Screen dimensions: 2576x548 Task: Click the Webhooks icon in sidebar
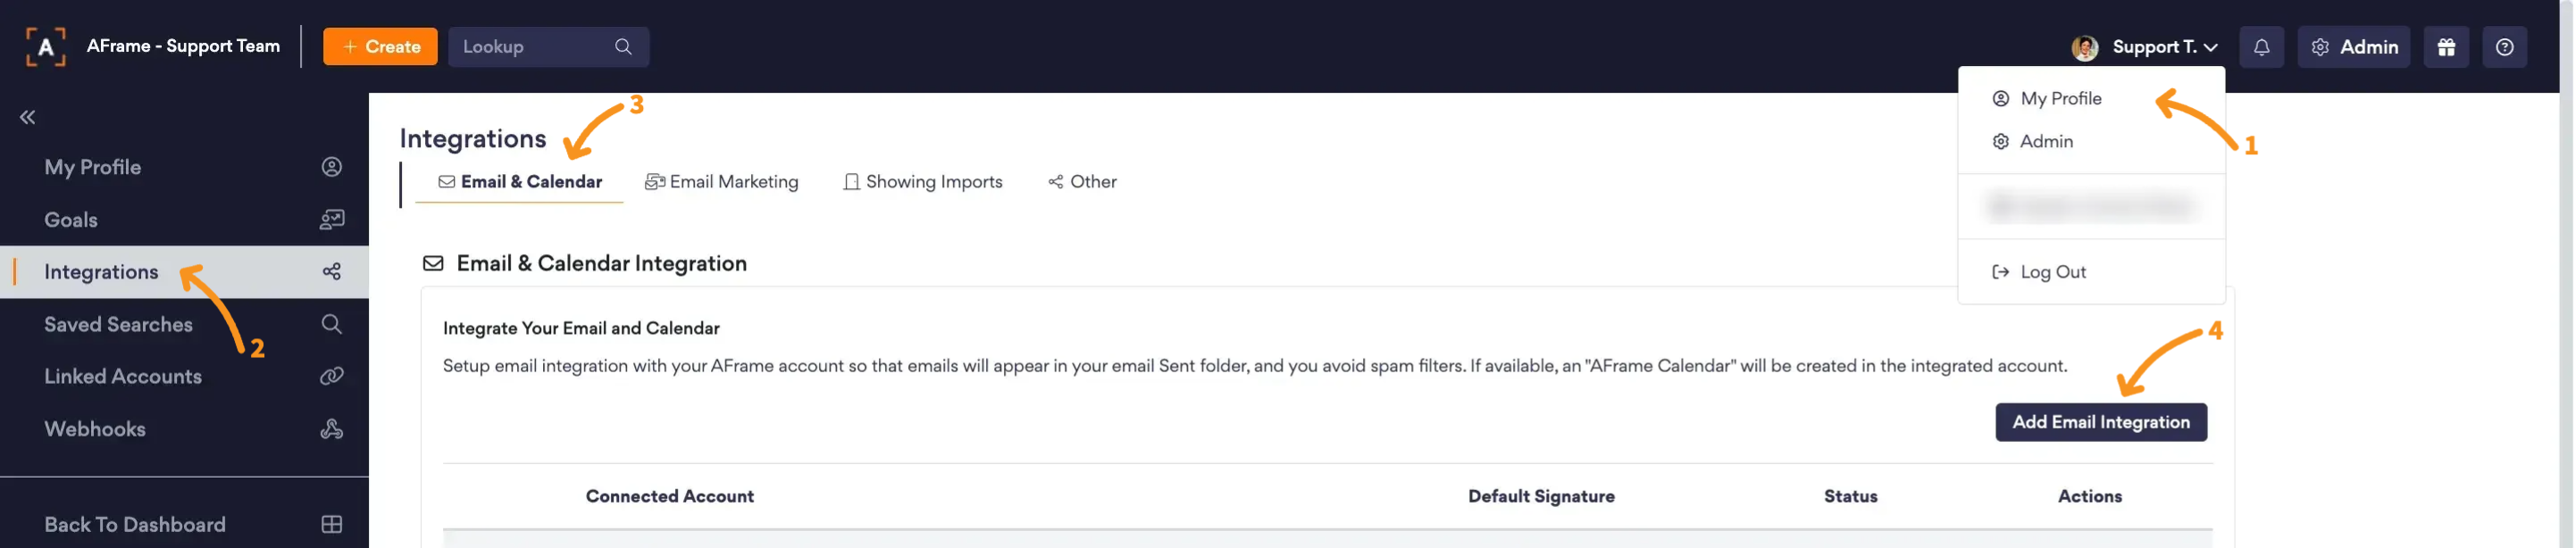pos(332,429)
